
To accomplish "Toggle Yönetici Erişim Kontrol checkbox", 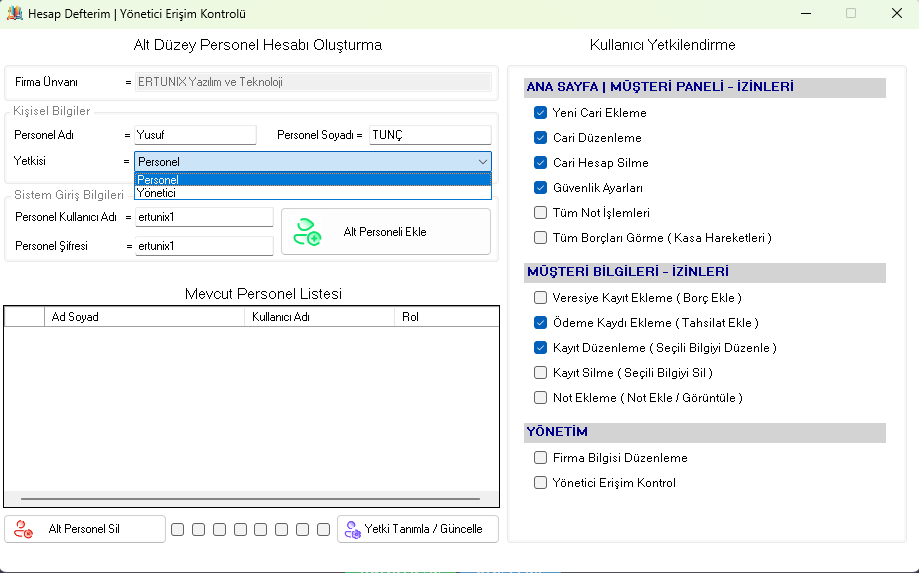I will coord(540,483).
